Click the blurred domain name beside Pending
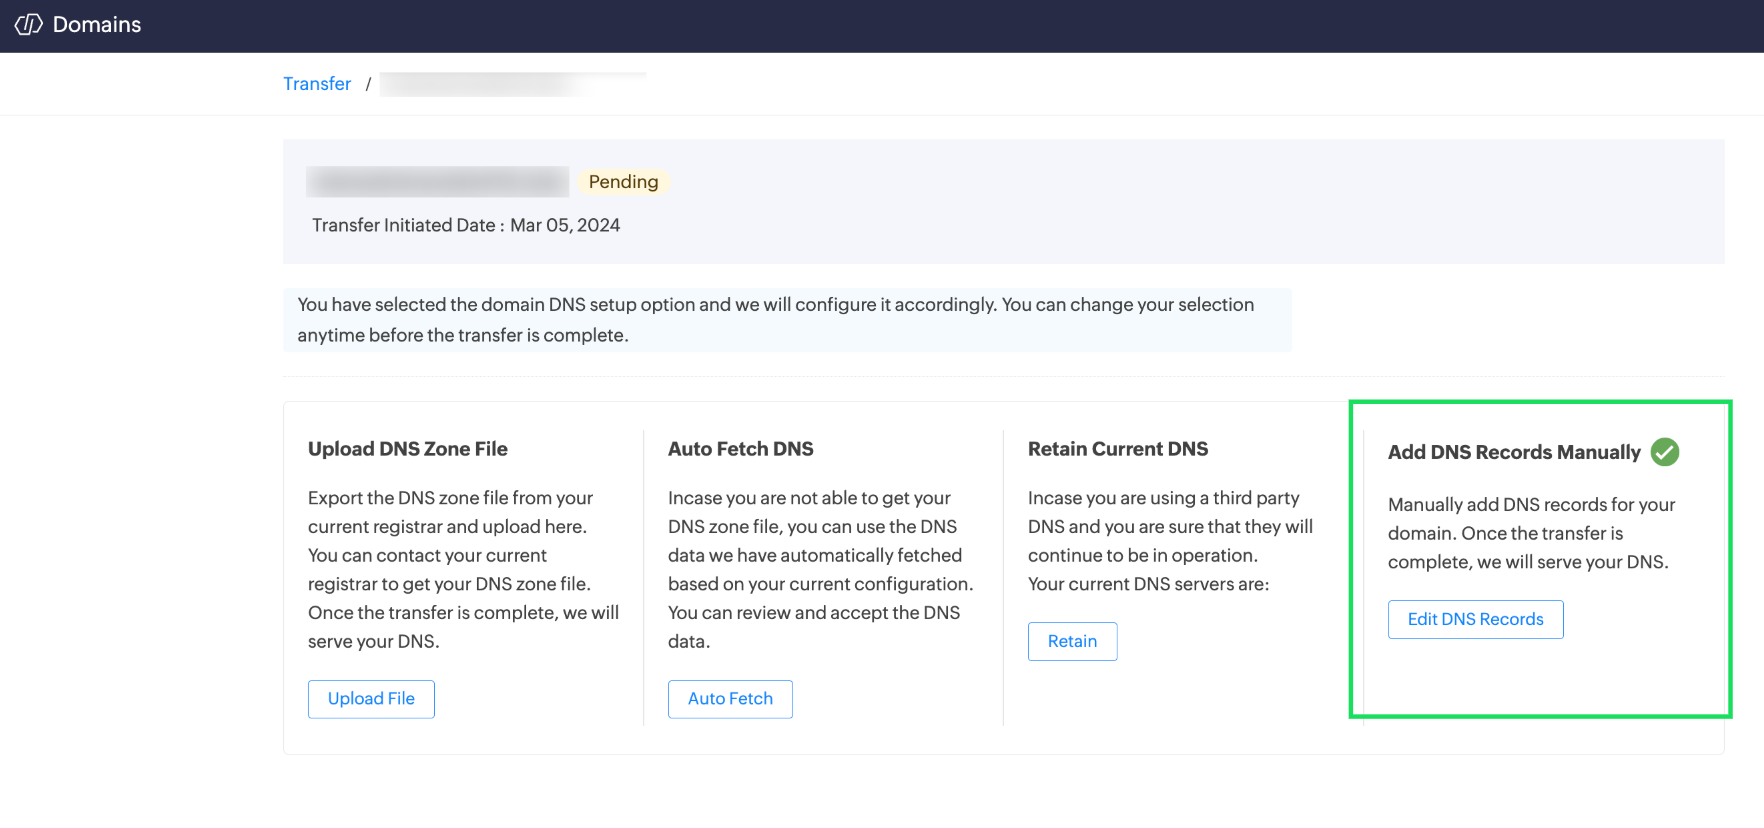 point(438,182)
